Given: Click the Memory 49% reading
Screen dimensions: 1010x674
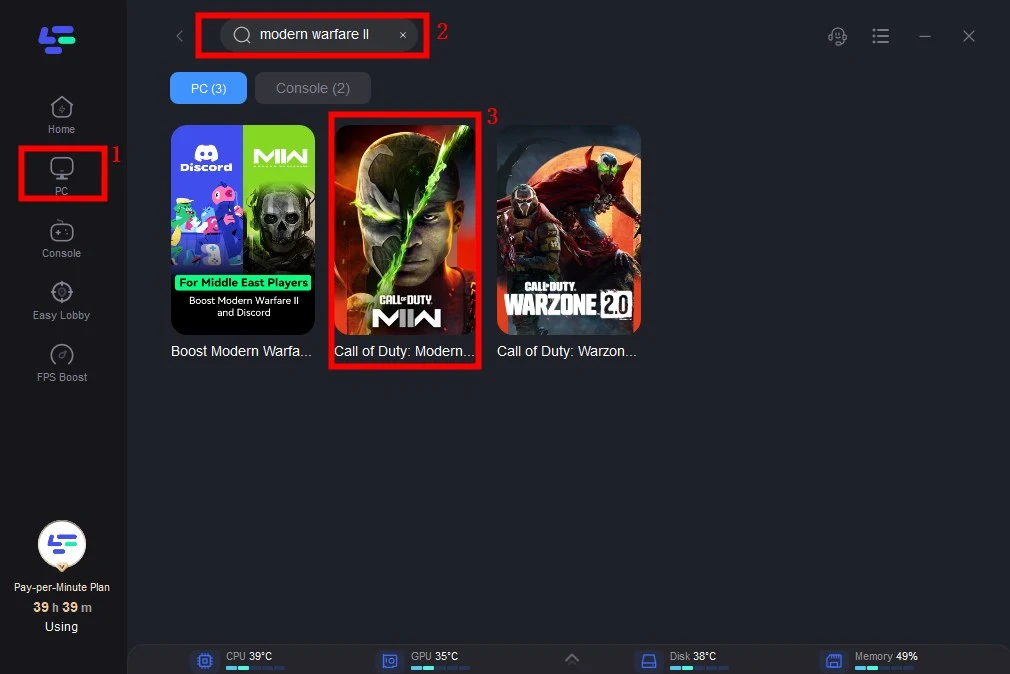Looking at the screenshot, I should pyautogui.click(x=886, y=656).
